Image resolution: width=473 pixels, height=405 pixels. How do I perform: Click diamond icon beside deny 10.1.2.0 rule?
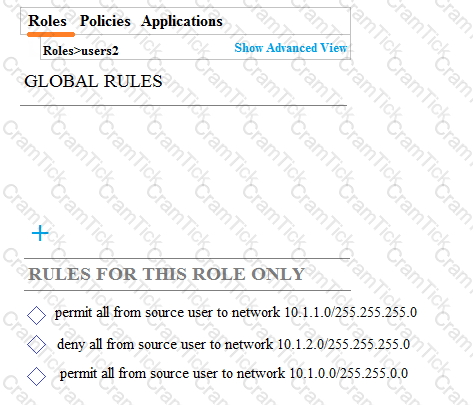pyautogui.click(x=36, y=344)
